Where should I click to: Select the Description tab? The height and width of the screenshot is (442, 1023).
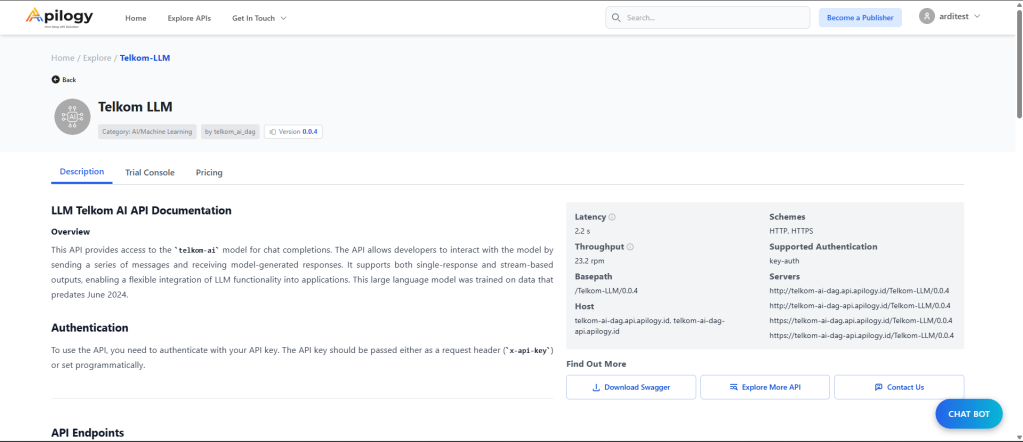pyautogui.click(x=82, y=172)
